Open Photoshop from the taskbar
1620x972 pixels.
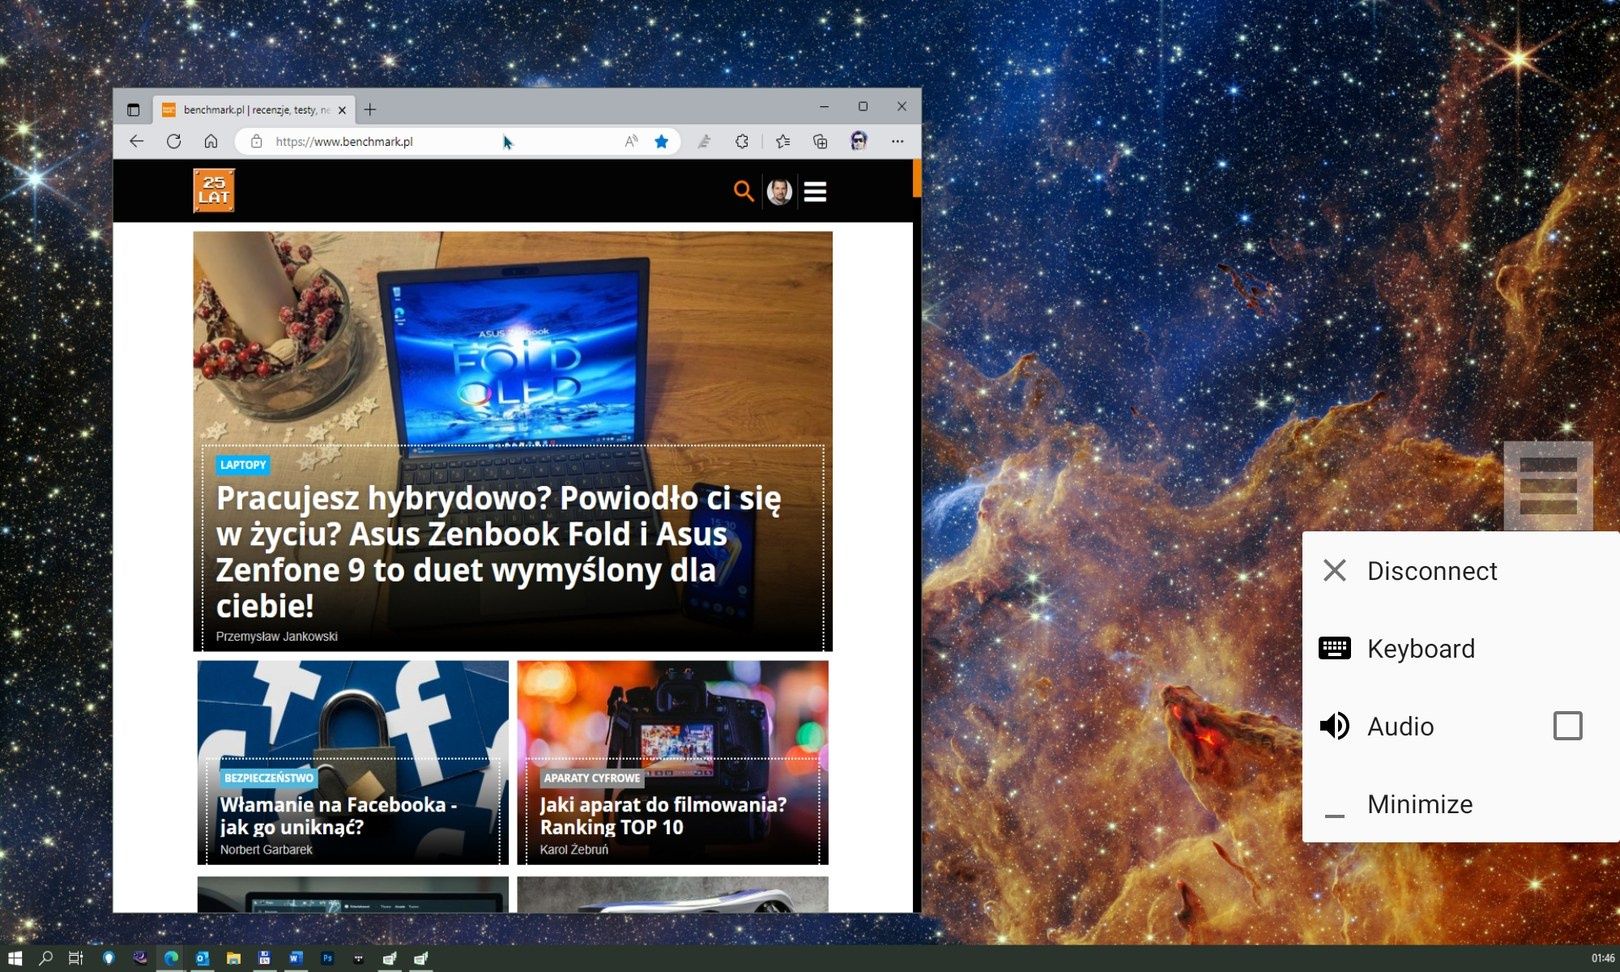pyautogui.click(x=327, y=958)
